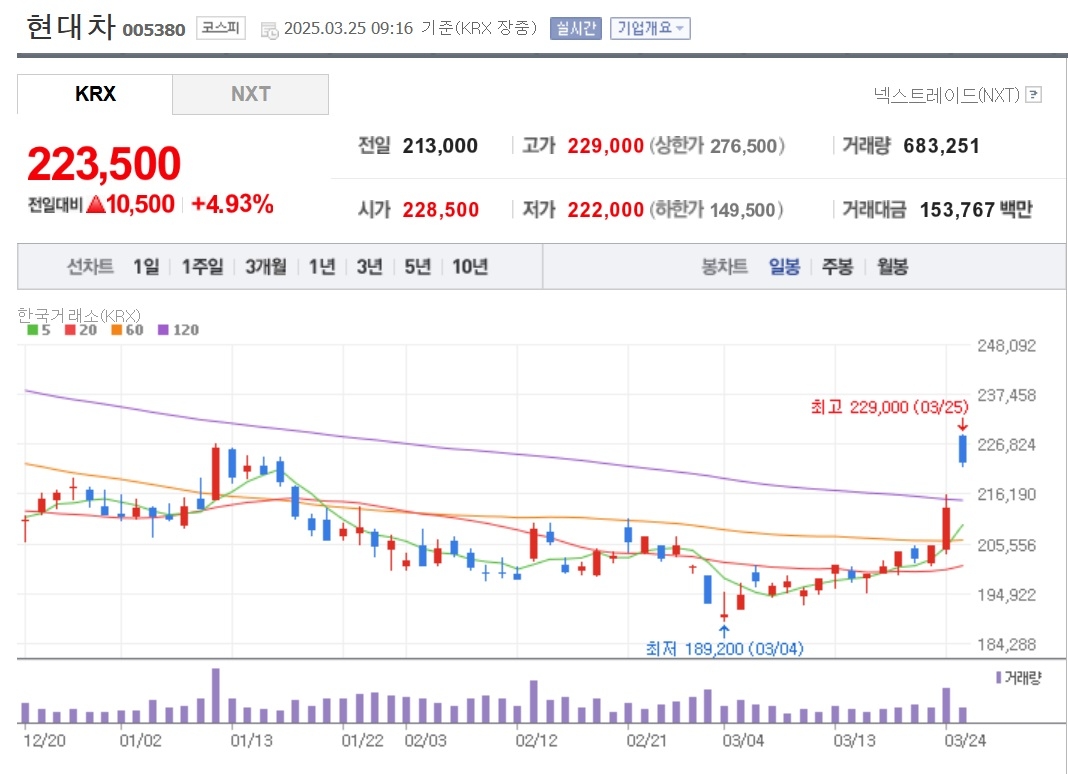Click the 248,092 price axis label
Viewport: 1068px width, 774px height.
[1006, 346]
